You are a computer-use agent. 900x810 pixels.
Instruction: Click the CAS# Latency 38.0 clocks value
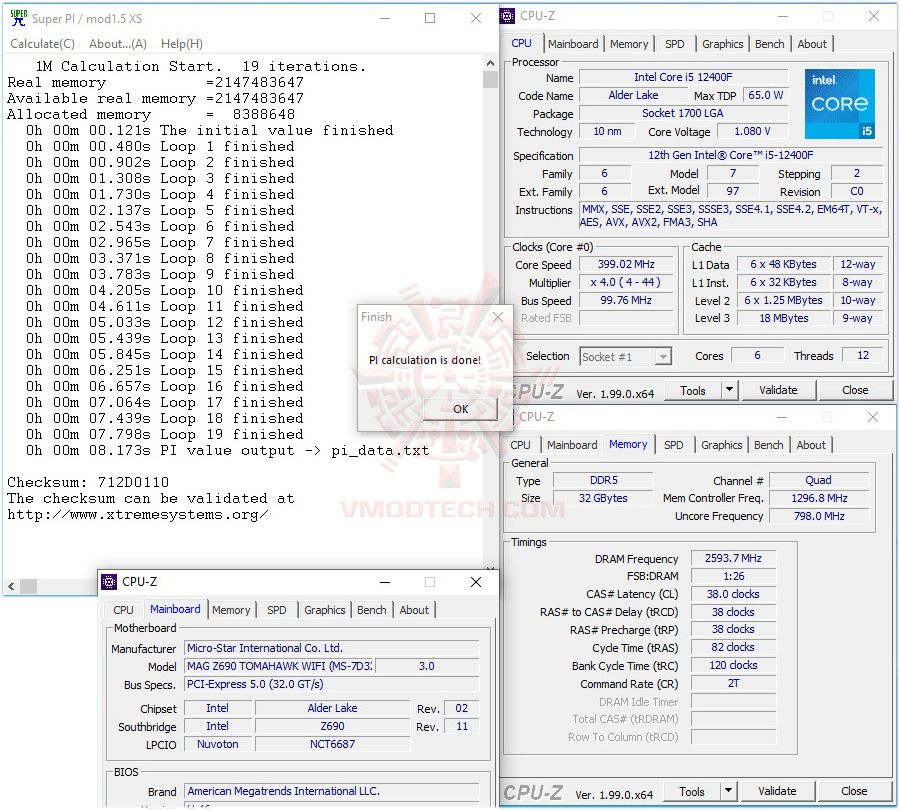tap(733, 594)
